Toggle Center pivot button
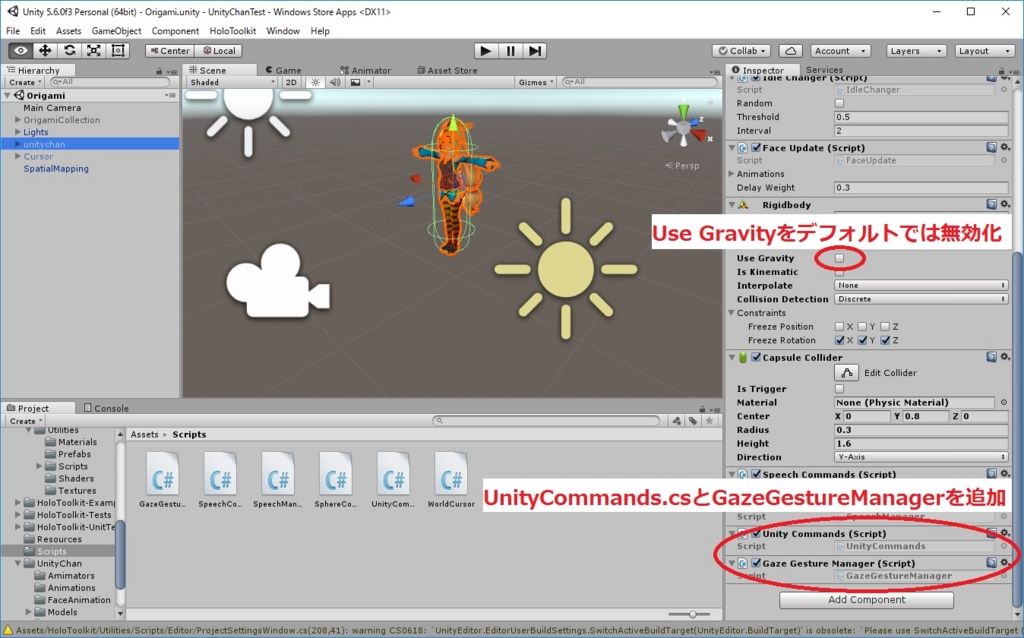This screenshot has width=1024, height=638. pos(169,51)
